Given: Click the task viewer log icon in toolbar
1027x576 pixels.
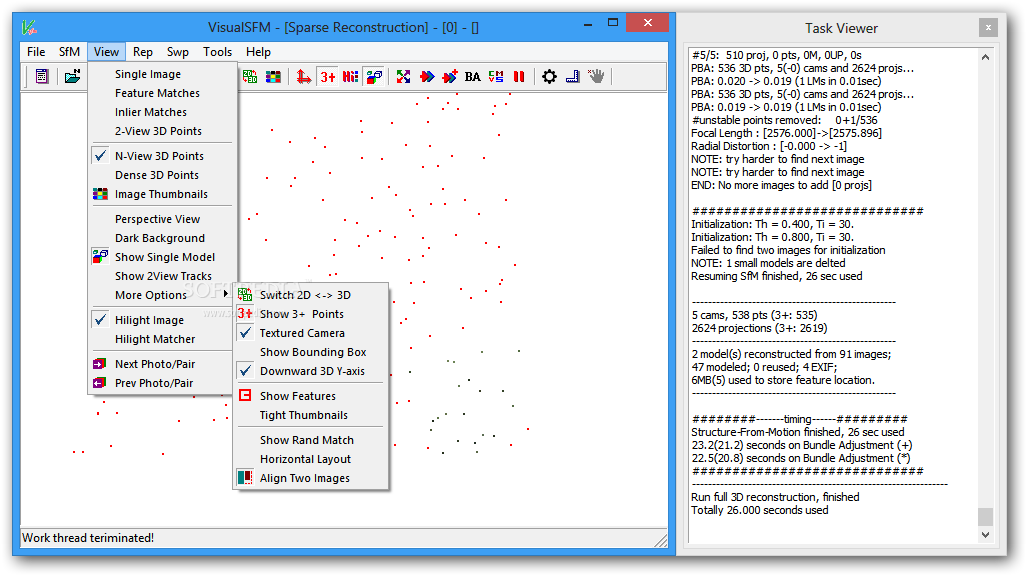Looking at the screenshot, I should pos(42,77).
